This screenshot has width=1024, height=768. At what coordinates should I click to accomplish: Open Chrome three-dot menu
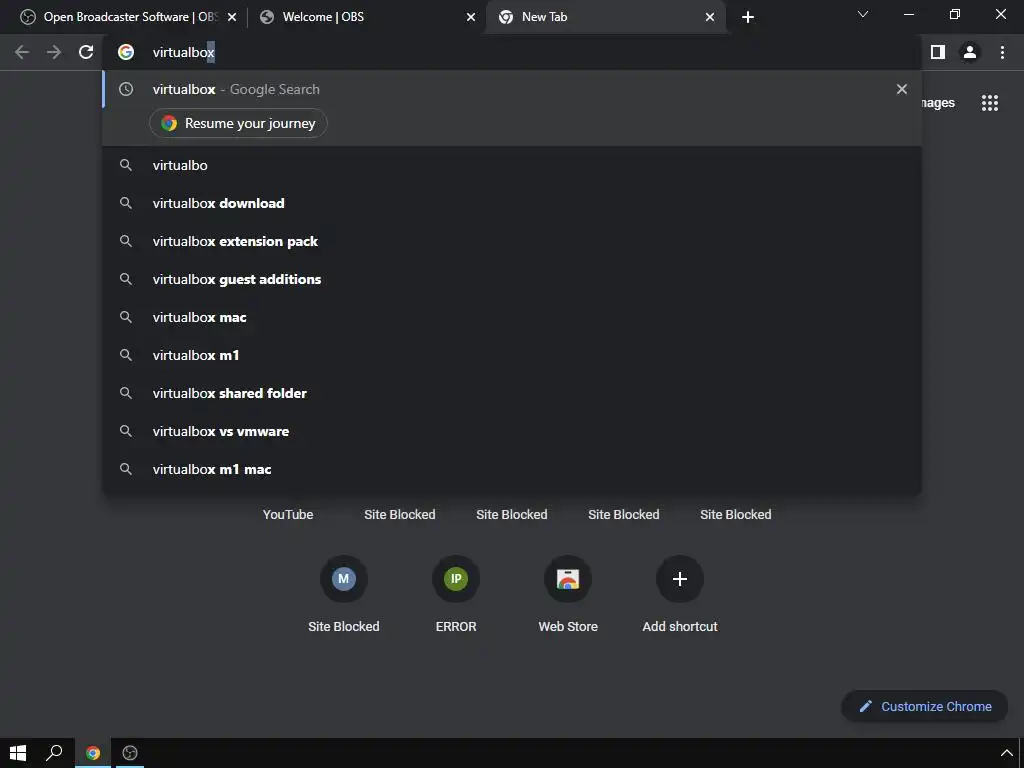click(1002, 52)
